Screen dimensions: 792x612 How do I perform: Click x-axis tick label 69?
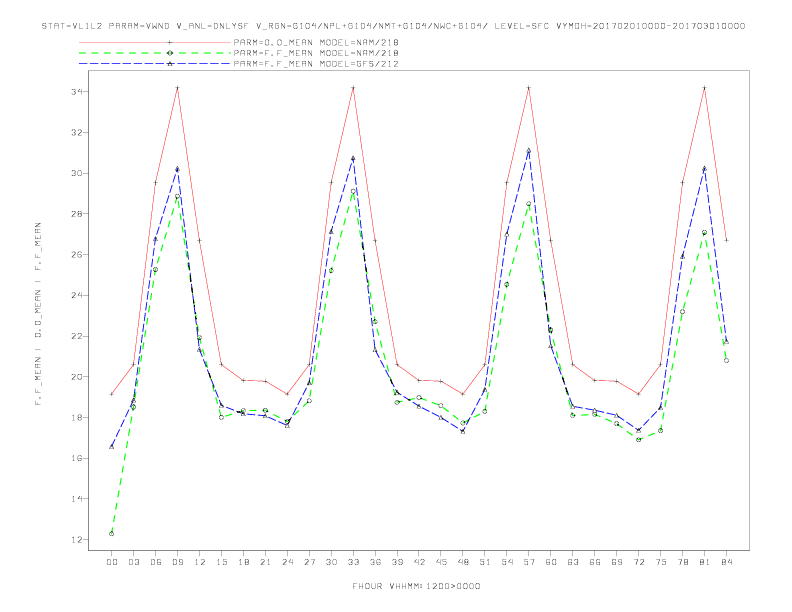[x=617, y=562]
